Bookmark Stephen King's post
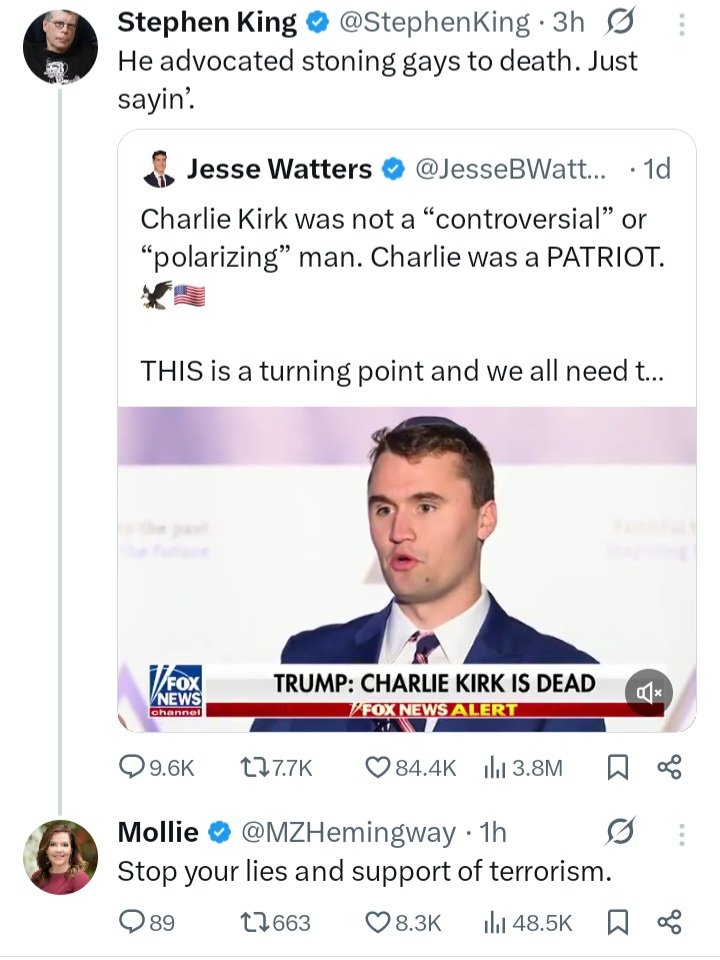This screenshot has height=960, width=720. [x=618, y=768]
